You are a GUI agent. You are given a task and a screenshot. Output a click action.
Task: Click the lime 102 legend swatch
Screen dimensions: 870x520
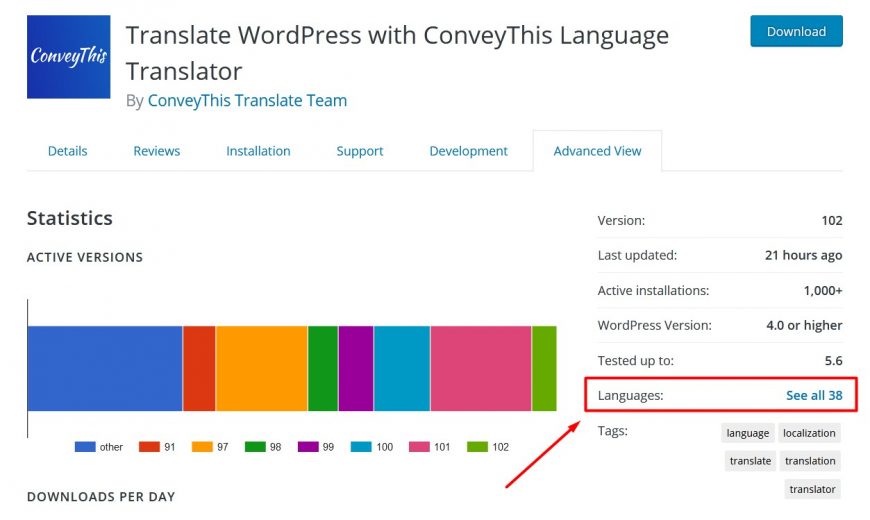[477, 447]
